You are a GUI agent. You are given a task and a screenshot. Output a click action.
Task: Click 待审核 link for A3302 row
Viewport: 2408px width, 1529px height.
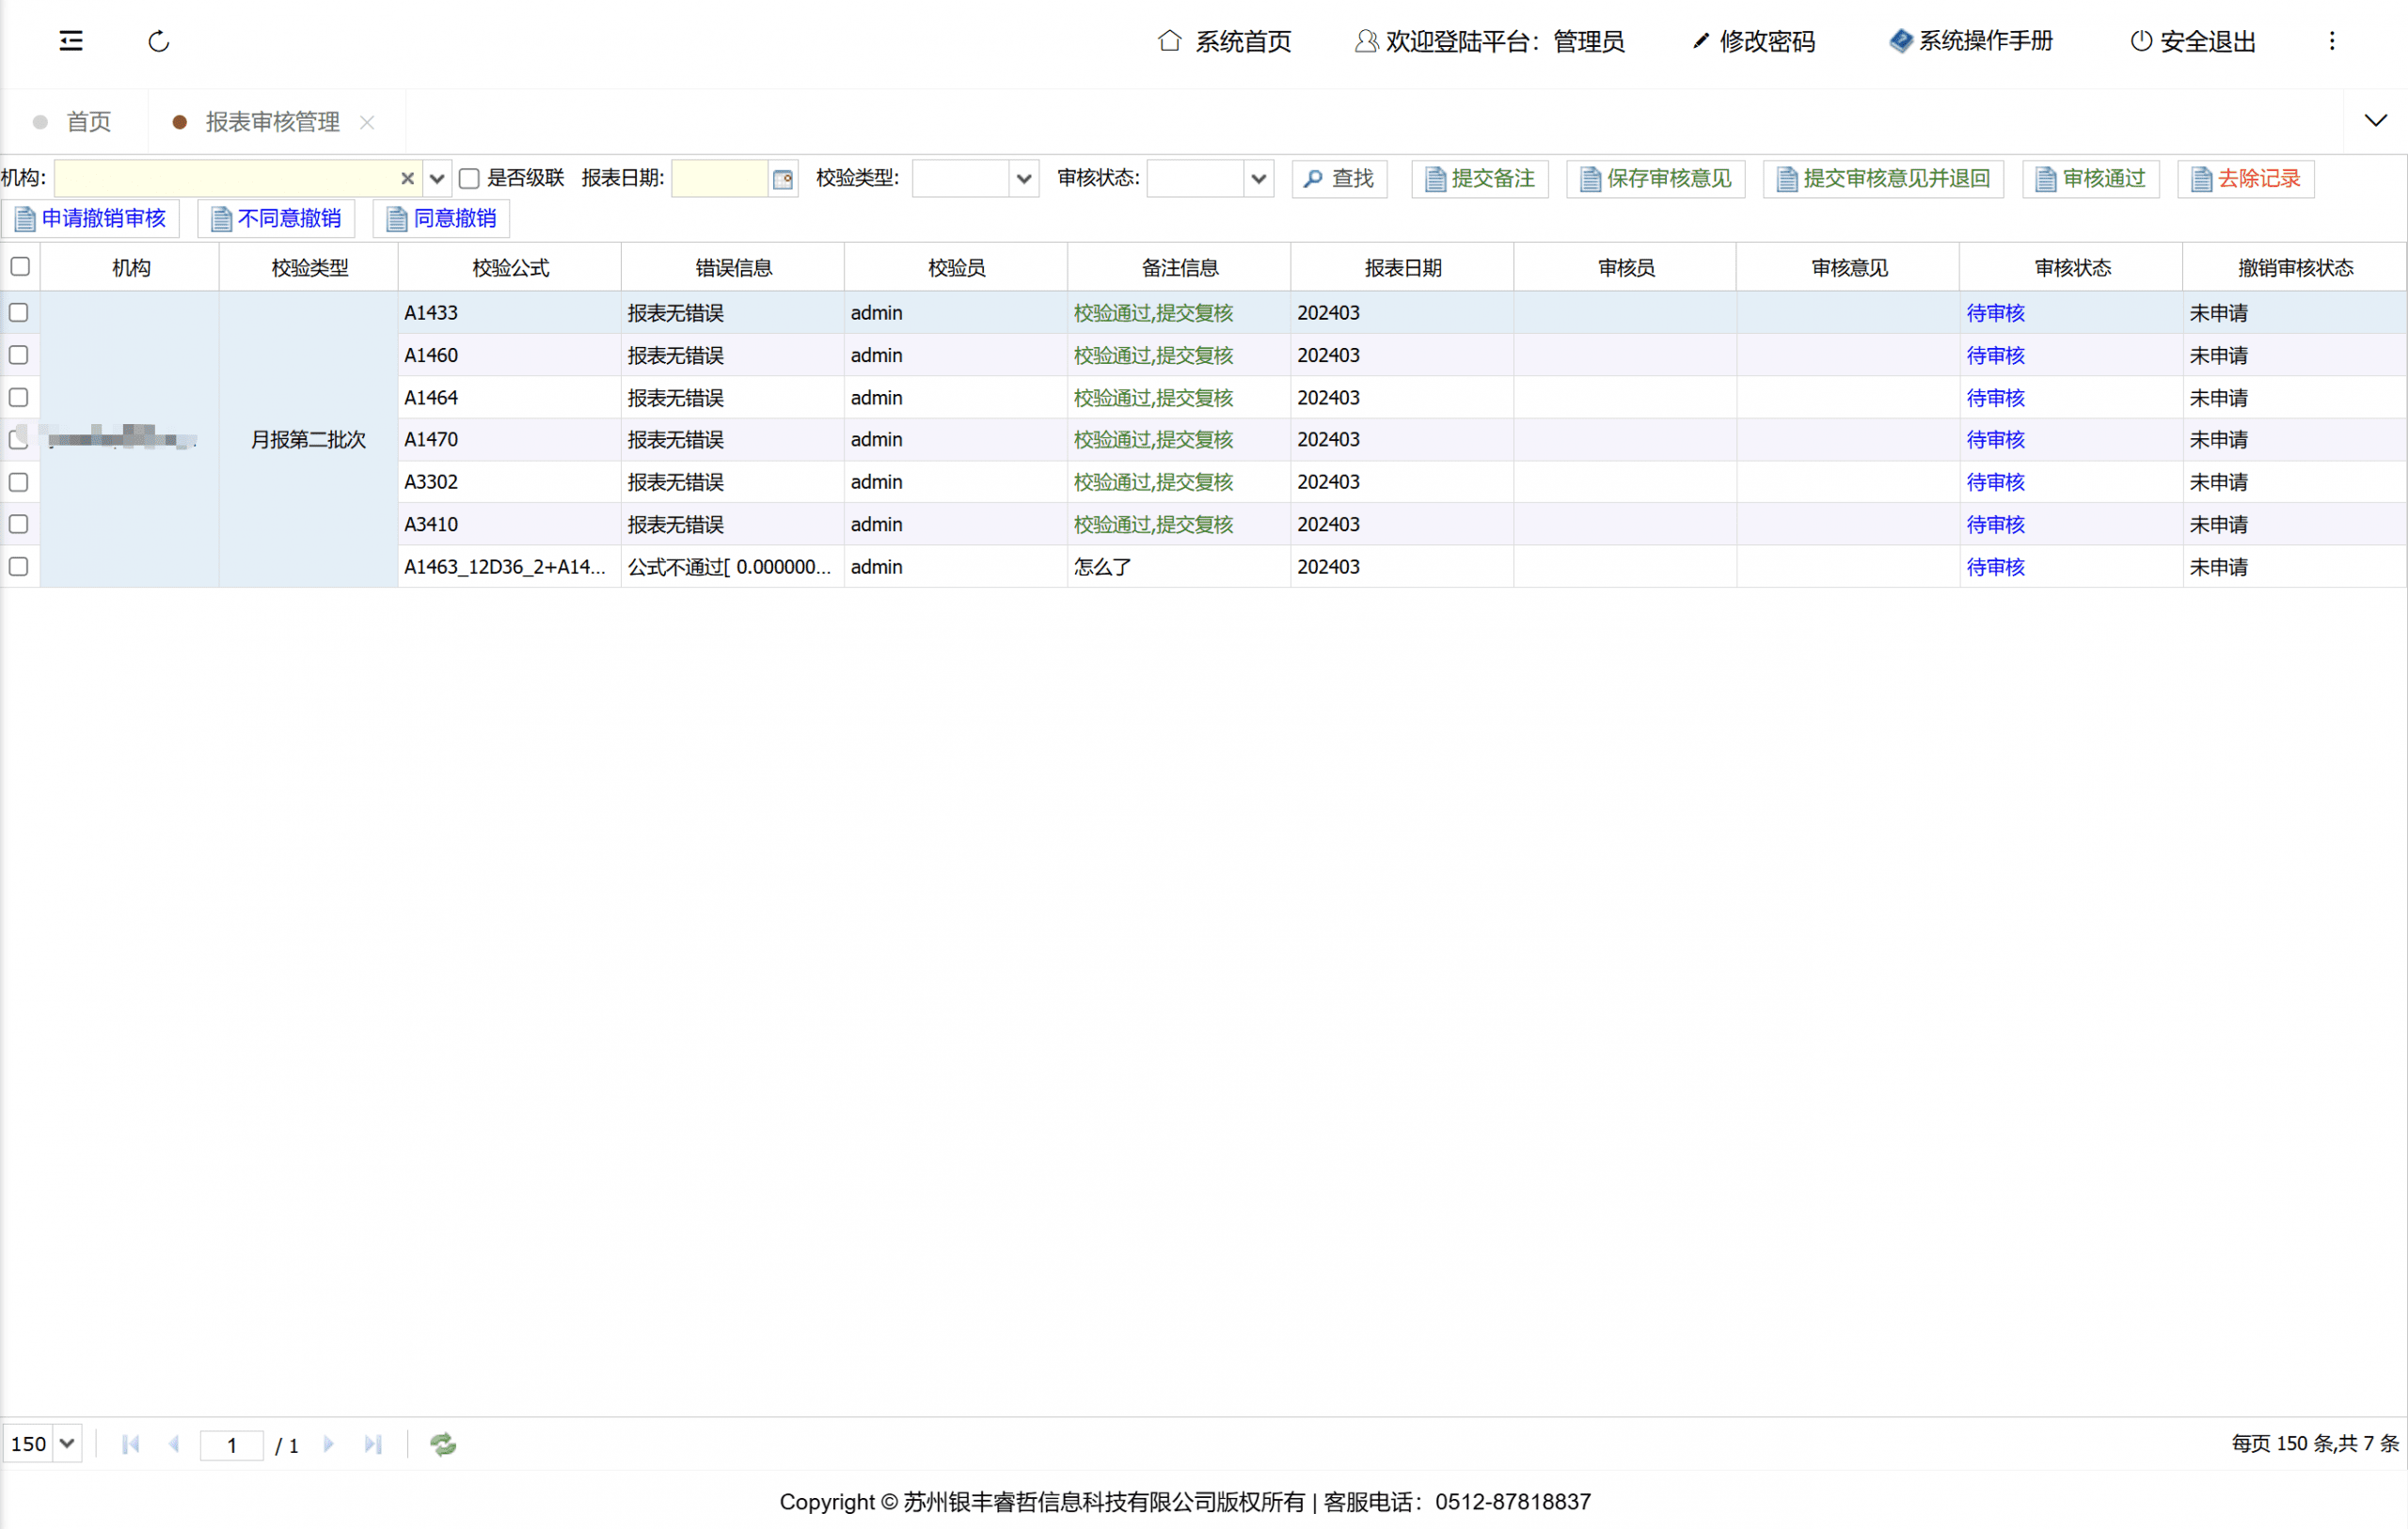[x=1995, y=482]
